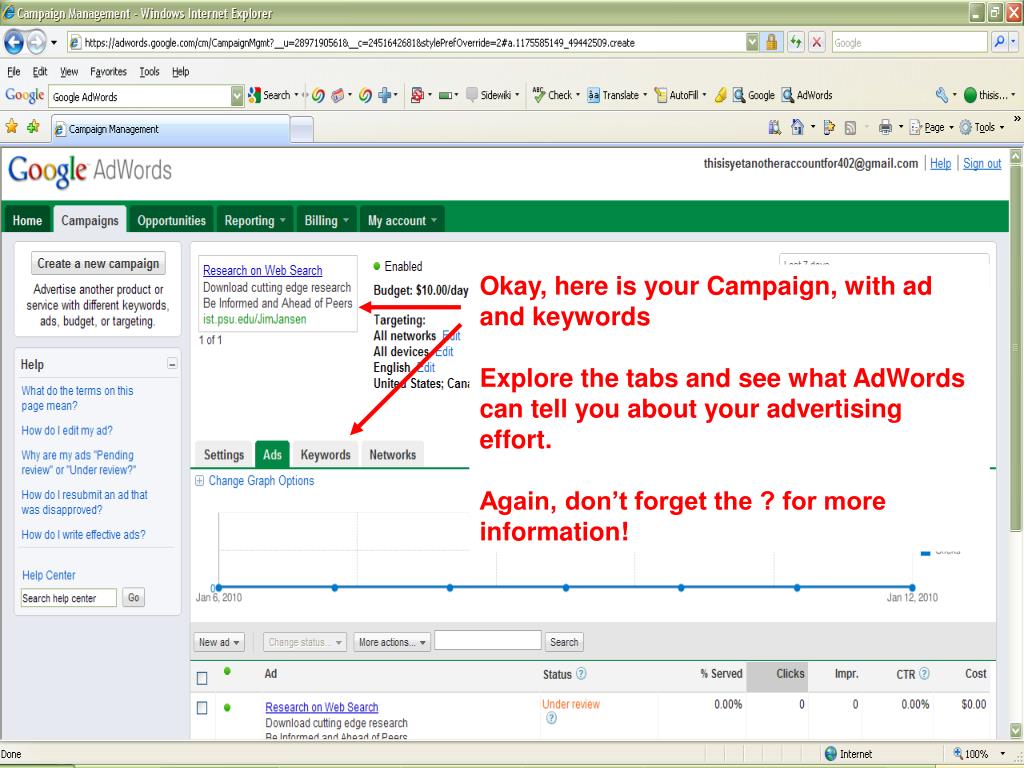Click the blue plus share icon in Google Toolbar
Screen dimensions: 1024x768
(x=385, y=95)
